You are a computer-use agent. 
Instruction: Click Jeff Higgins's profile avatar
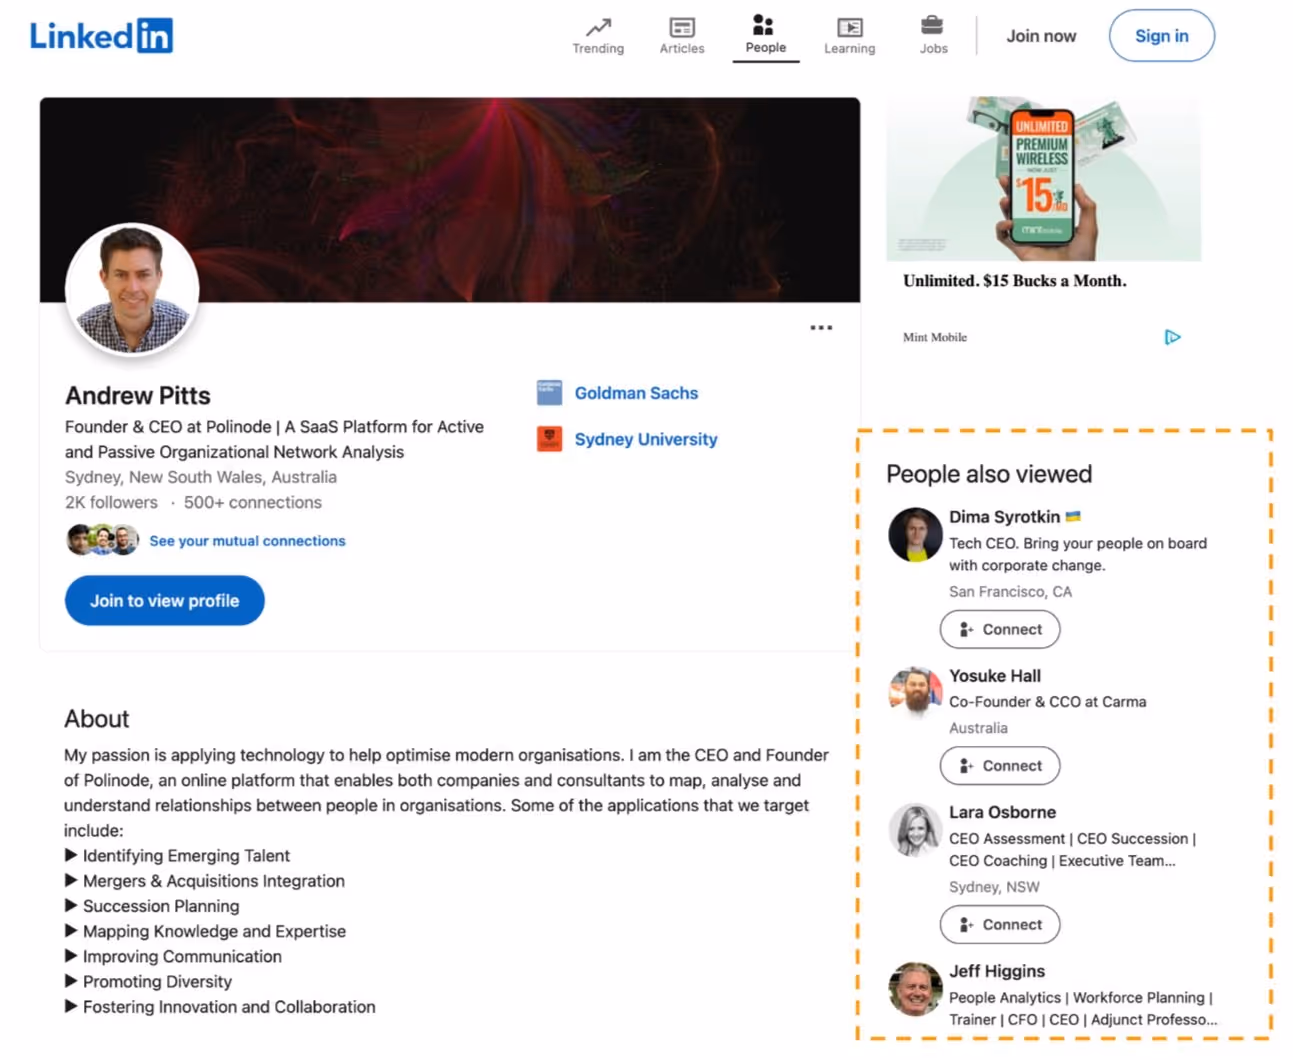tap(915, 988)
